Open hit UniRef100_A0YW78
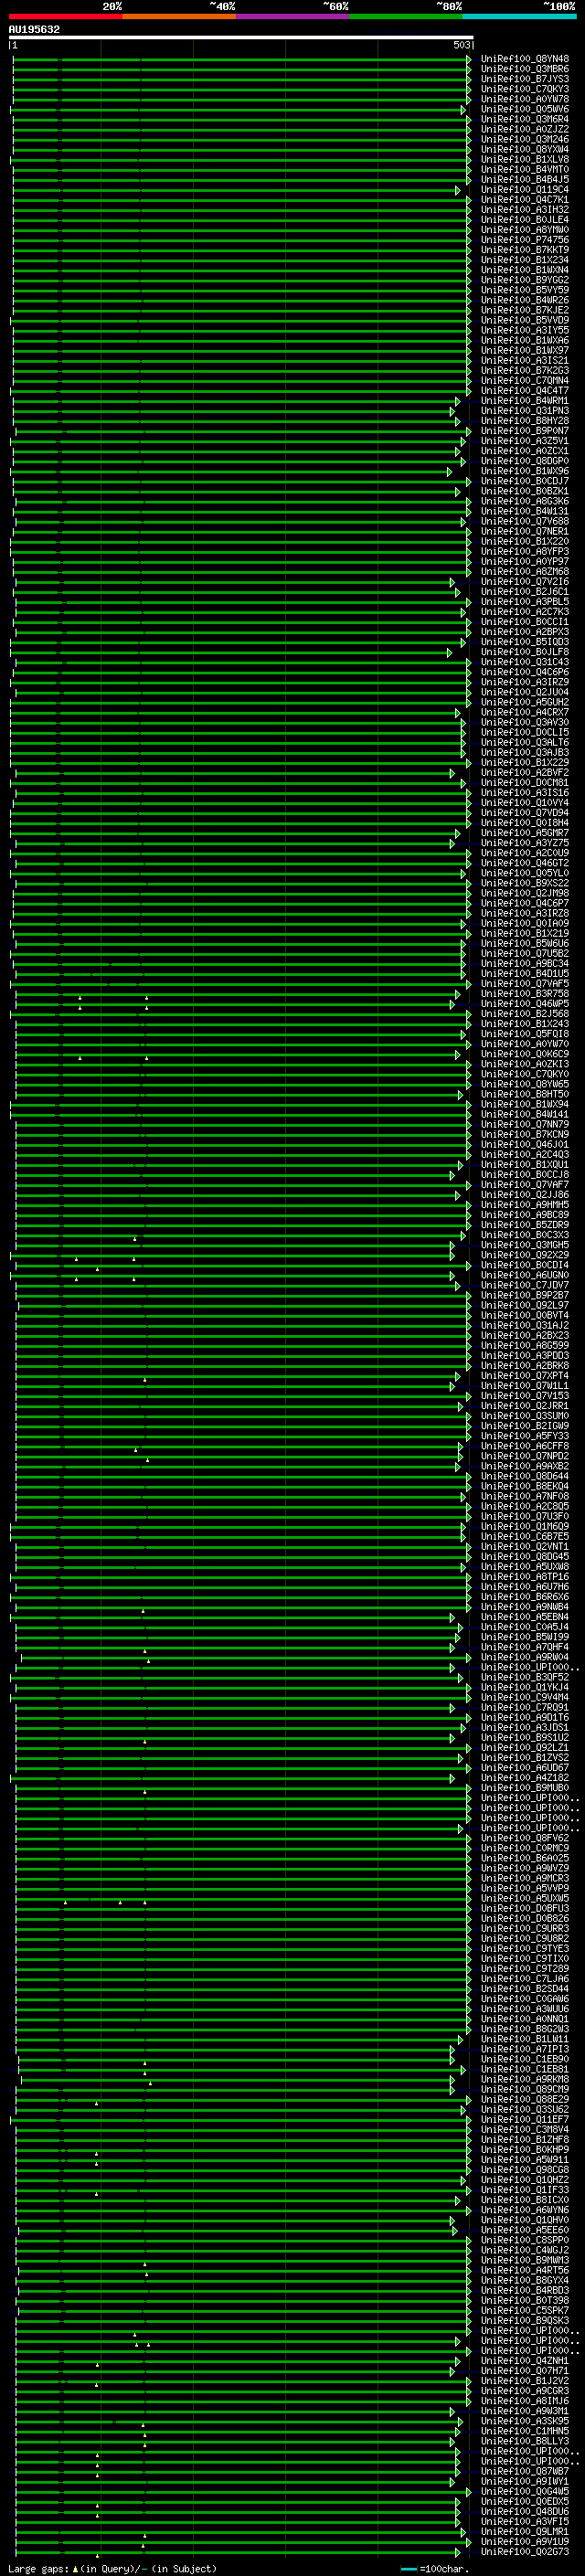The image size is (585, 2576). tap(525, 99)
